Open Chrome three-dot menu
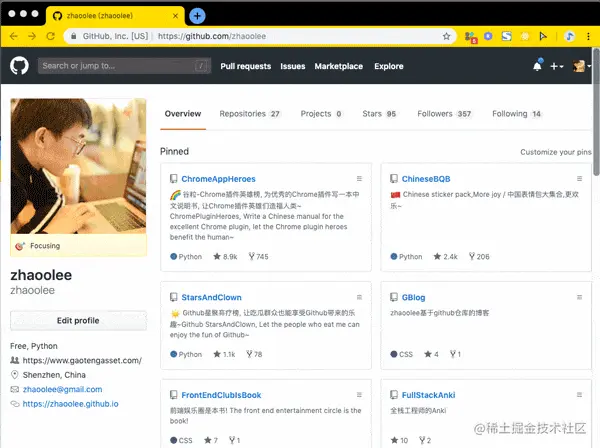The height and width of the screenshot is (448, 600). tap(588, 36)
